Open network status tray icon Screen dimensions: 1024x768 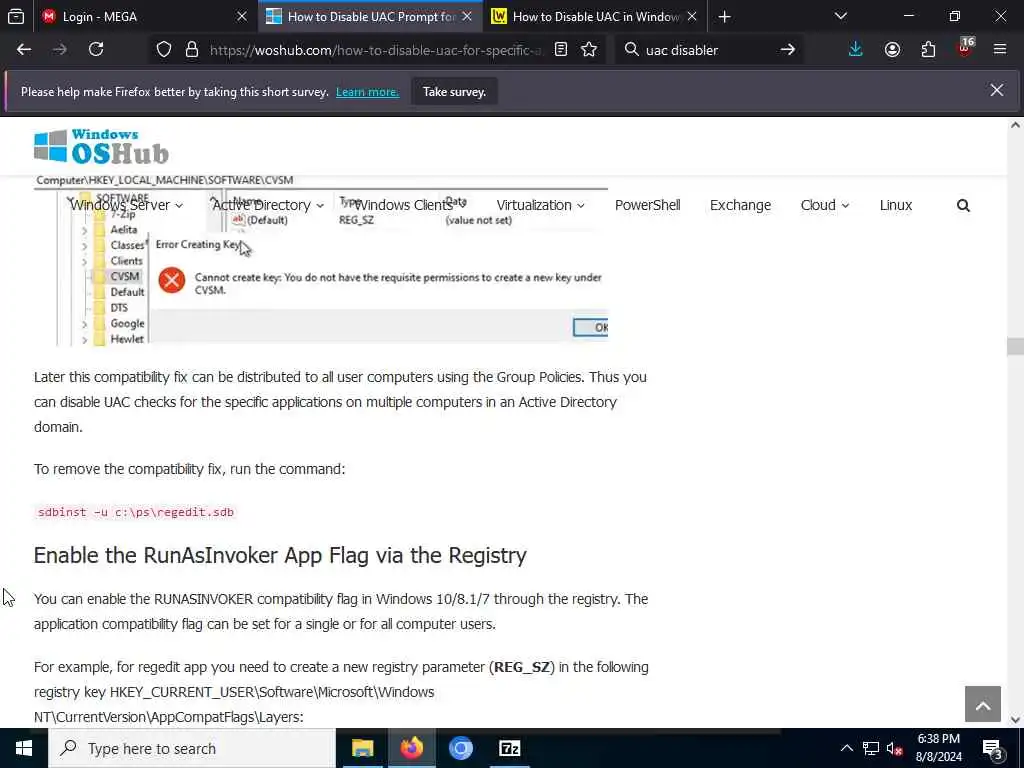871,748
